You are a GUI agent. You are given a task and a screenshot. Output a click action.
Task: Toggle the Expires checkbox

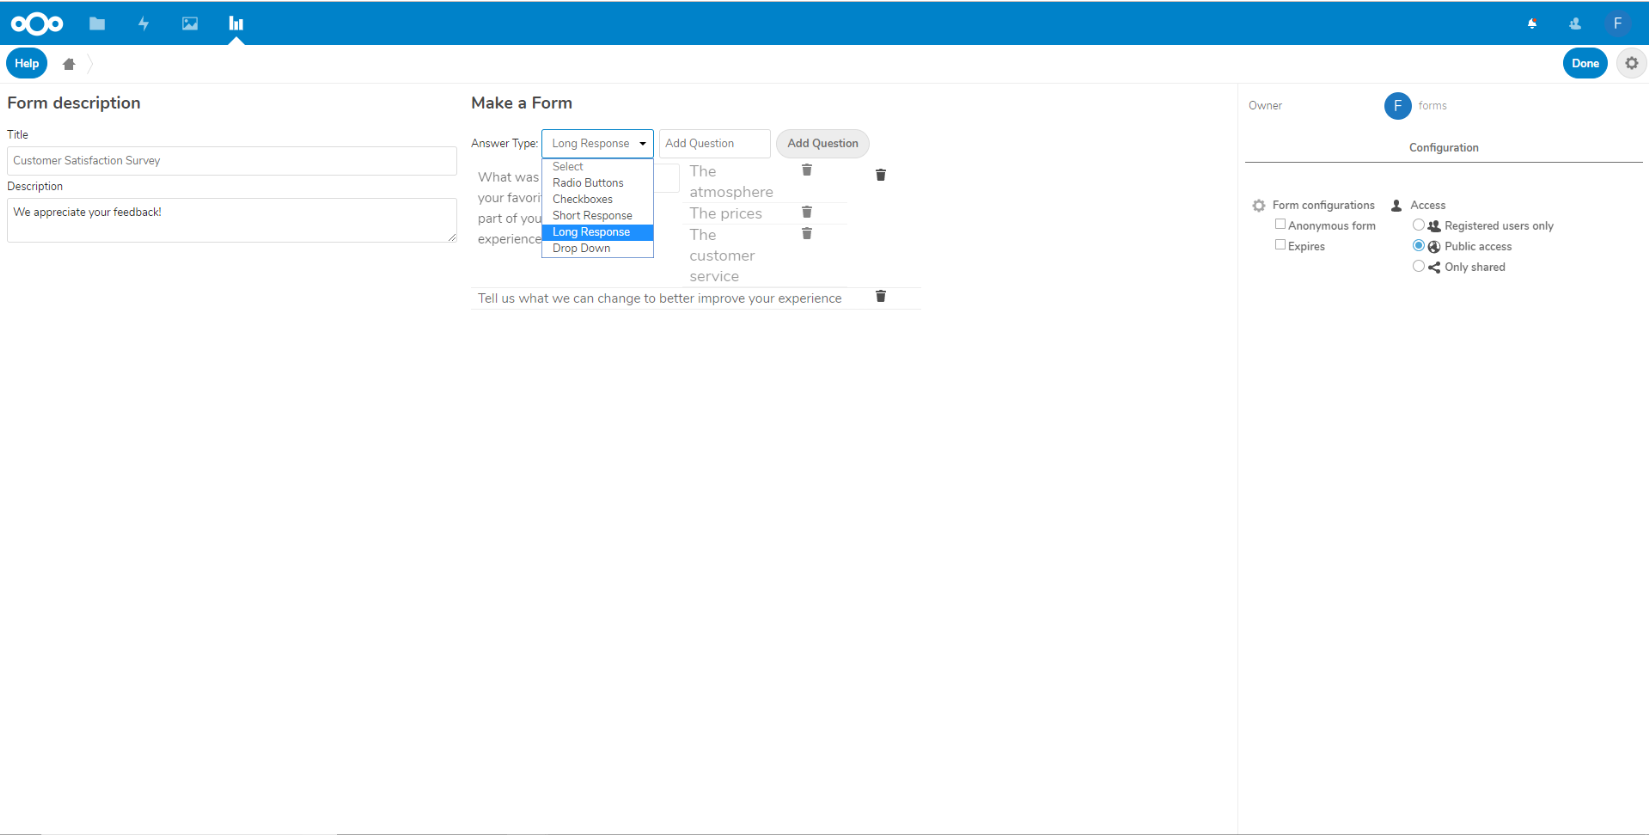(x=1280, y=245)
